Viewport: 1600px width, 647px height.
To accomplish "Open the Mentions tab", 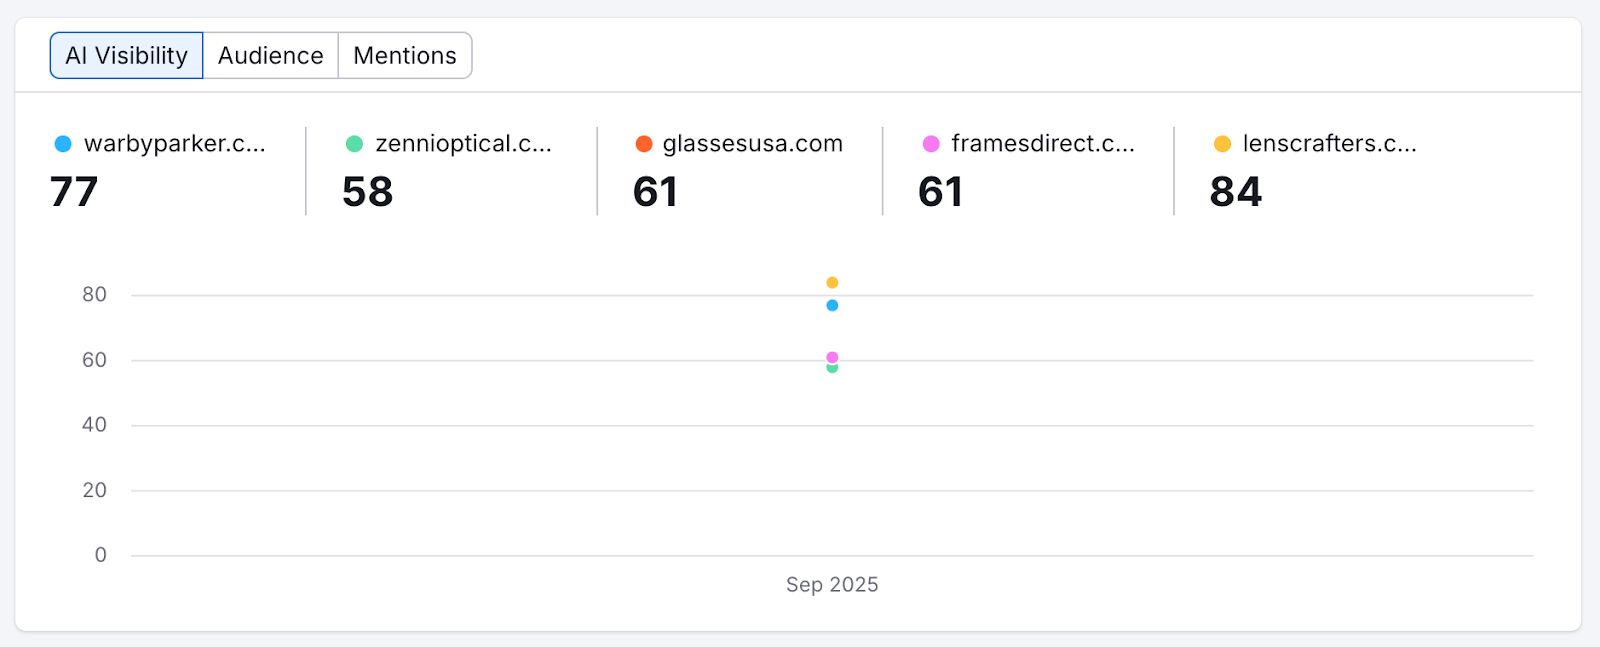I will (x=404, y=55).
